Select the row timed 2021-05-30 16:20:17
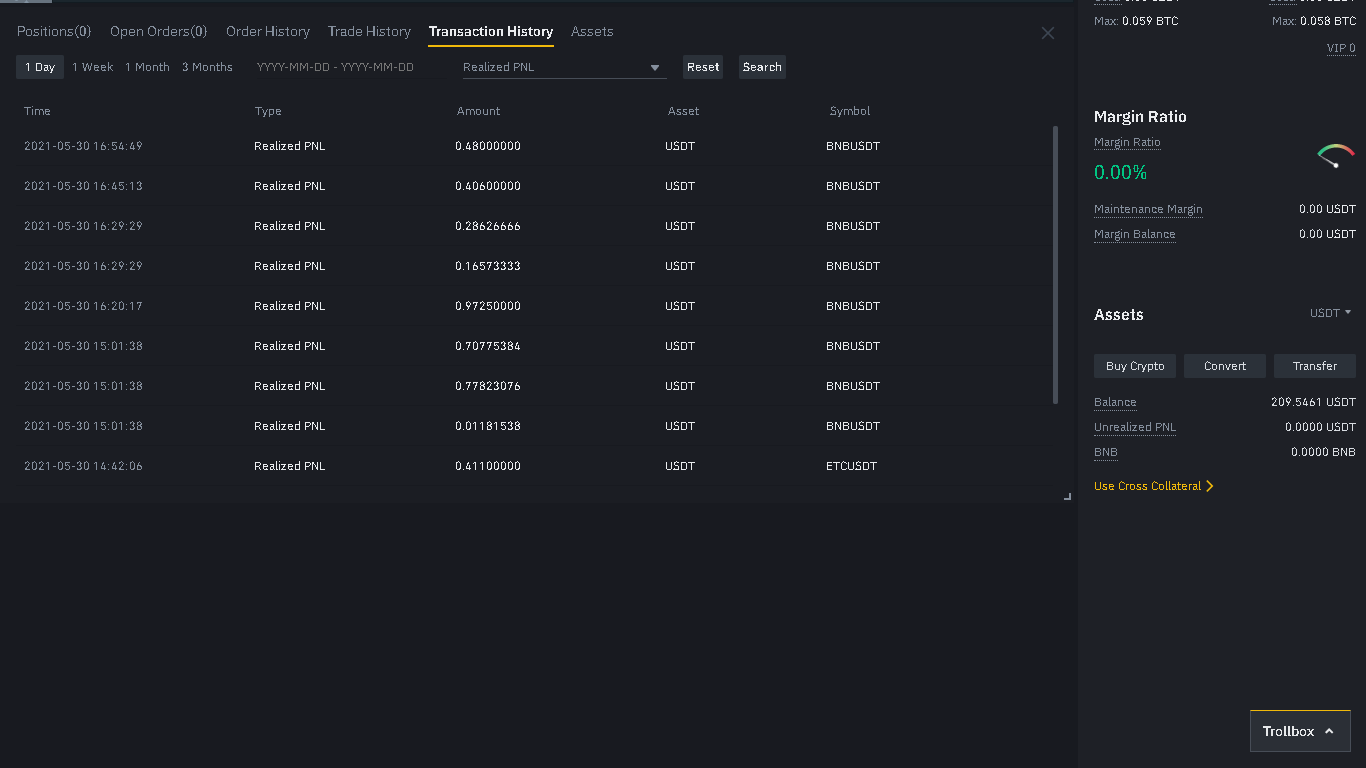 [x=527, y=306]
